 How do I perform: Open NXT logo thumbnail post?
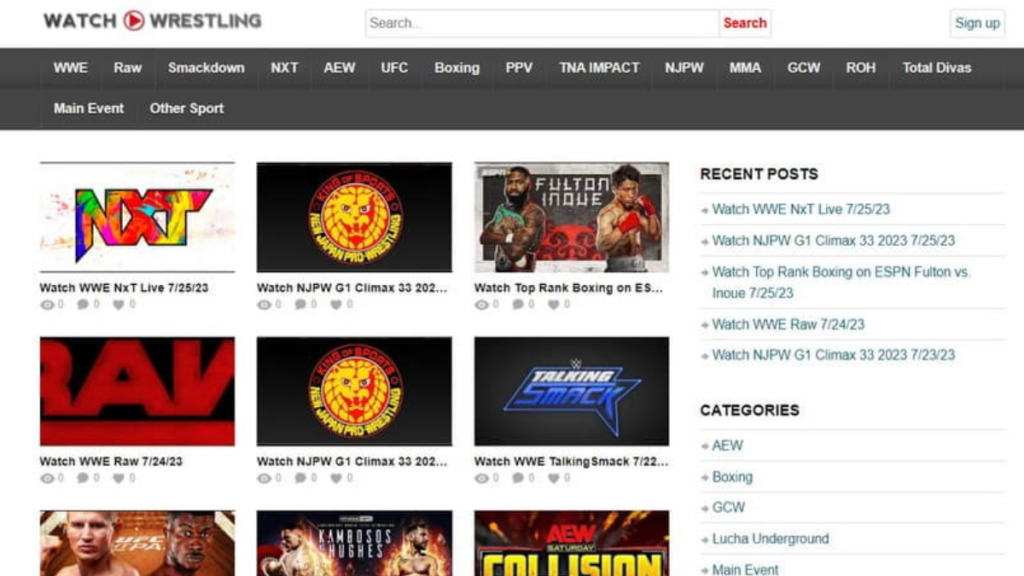point(137,217)
